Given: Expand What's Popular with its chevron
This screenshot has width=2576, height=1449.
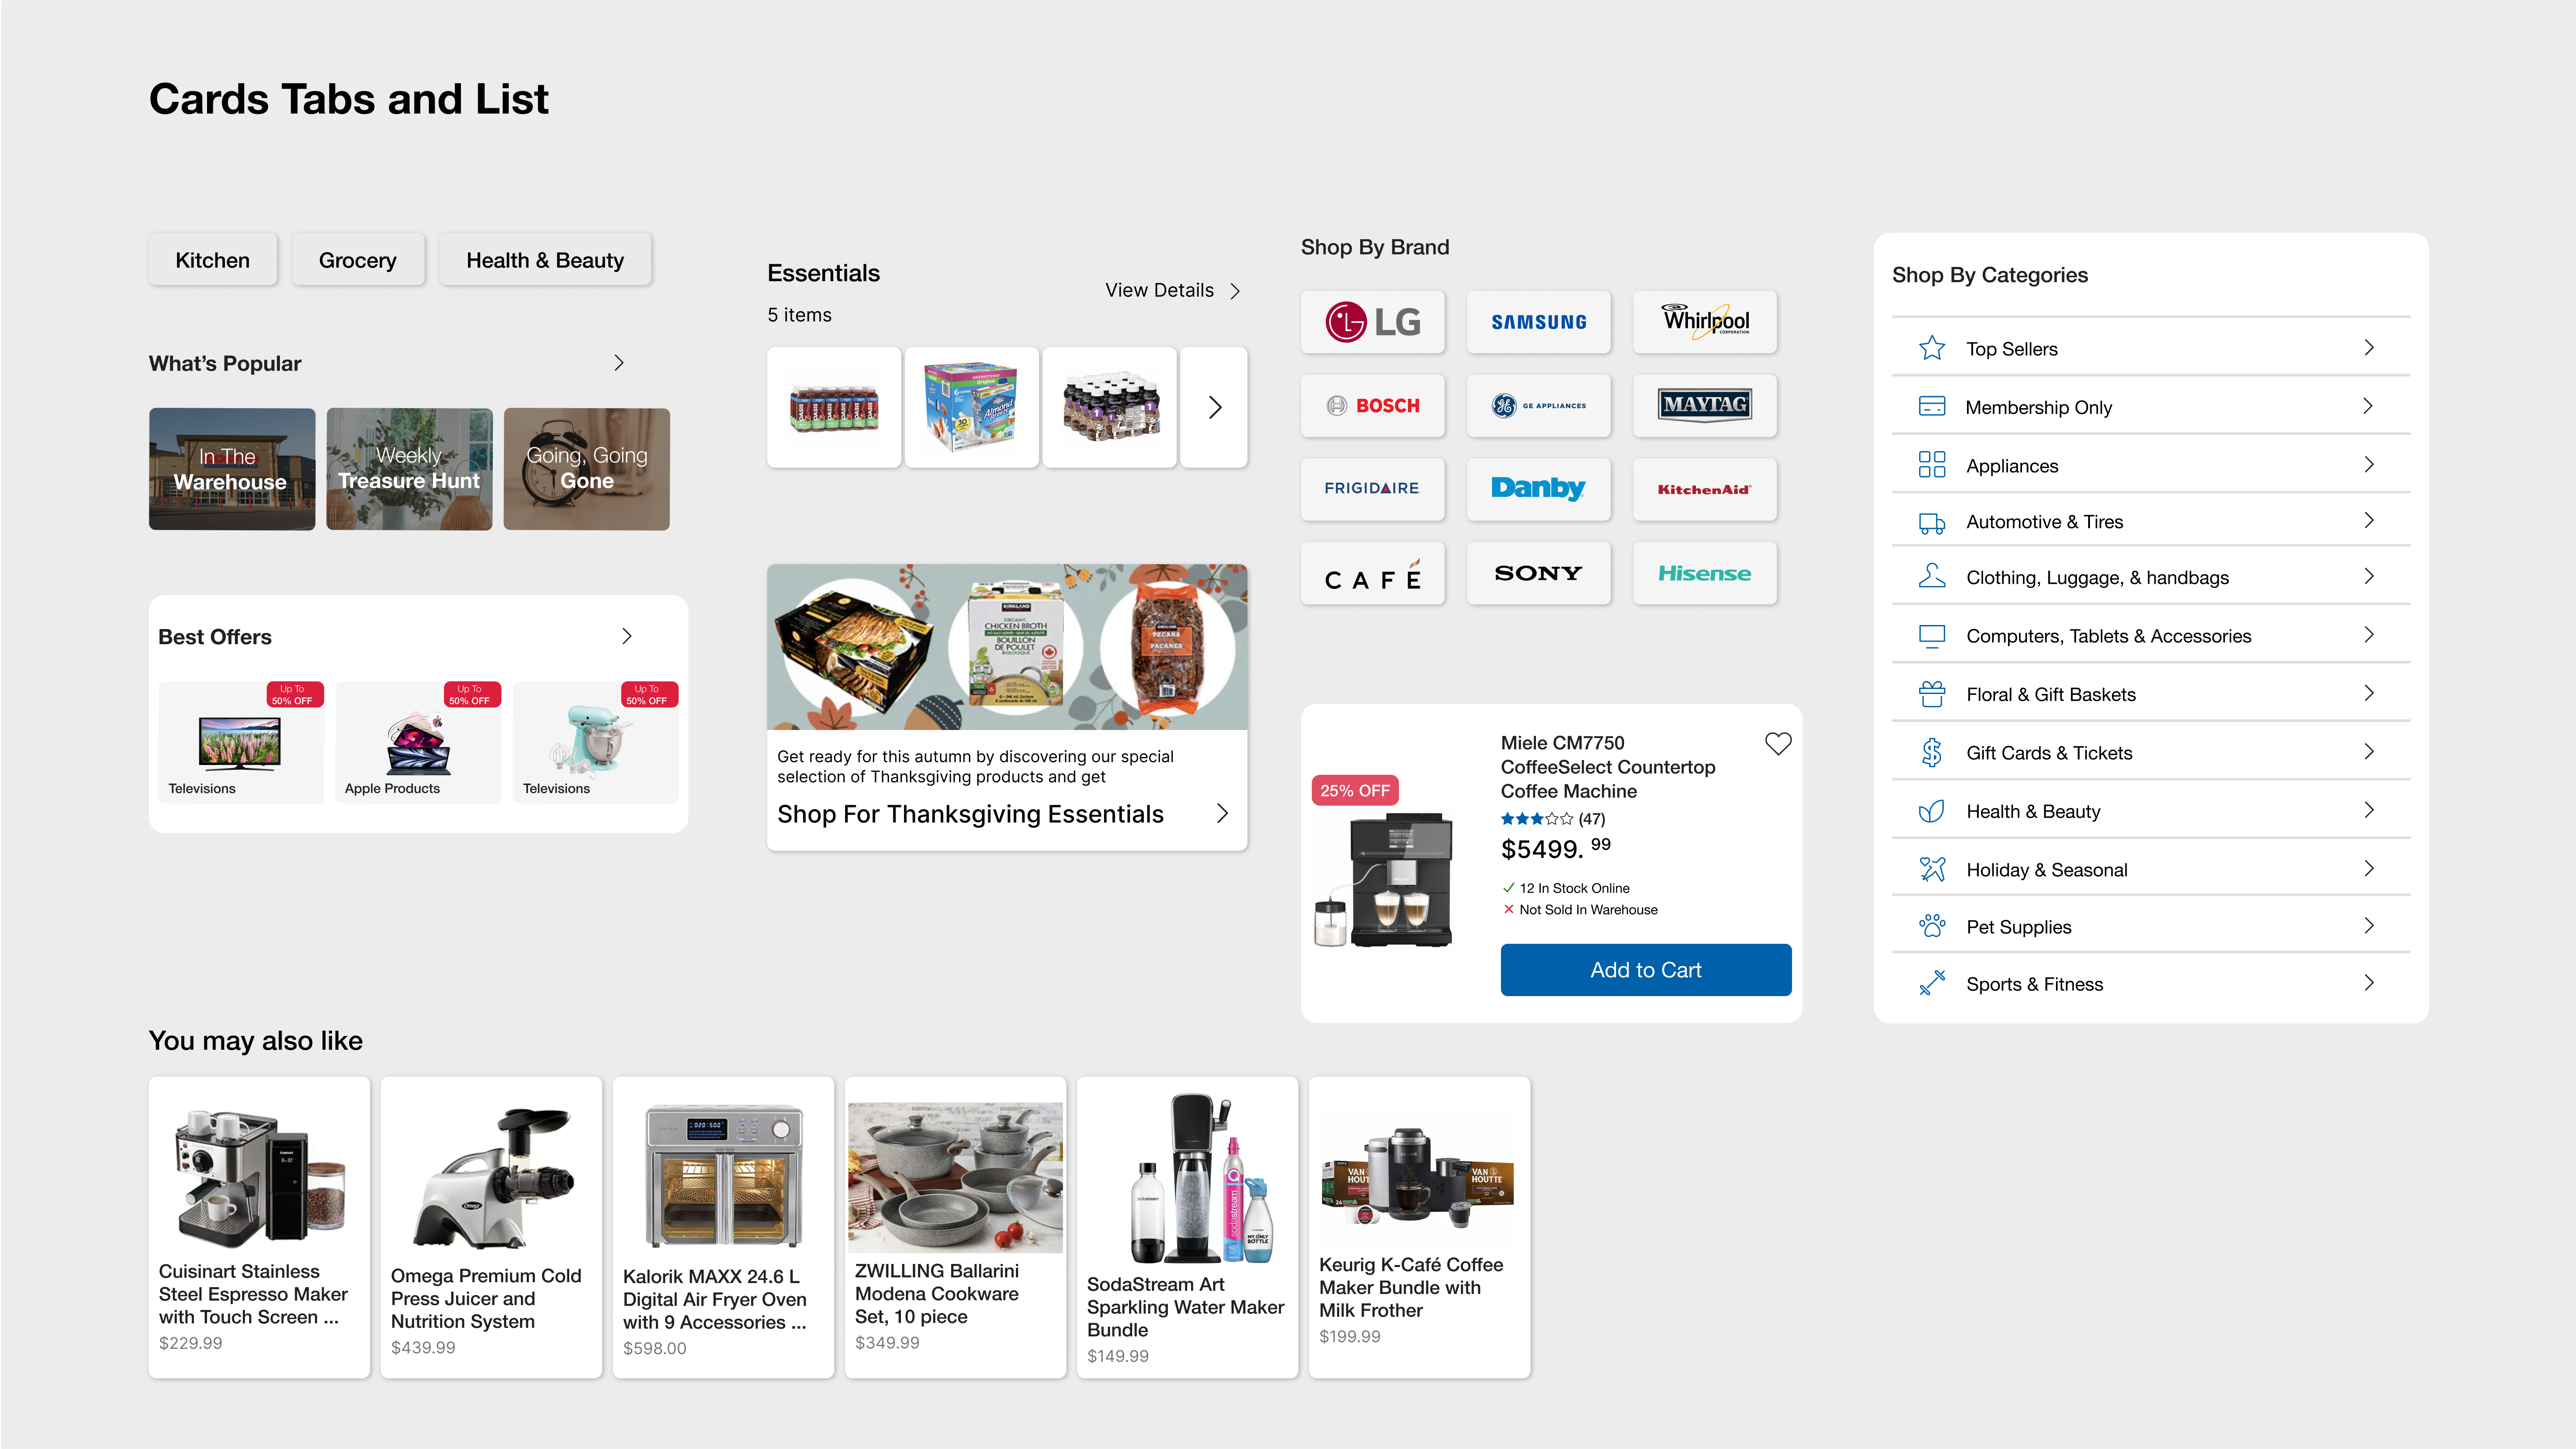Looking at the screenshot, I should pyautogui.click(x=619, y=363).
